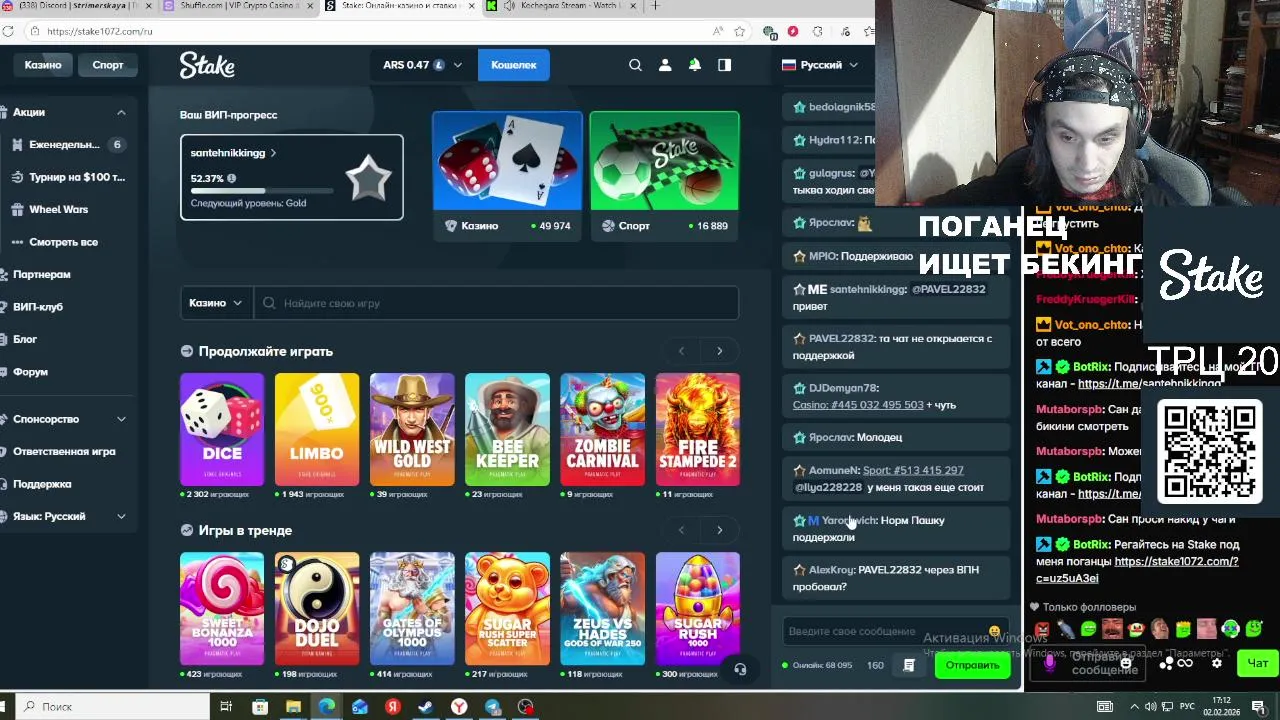This screenshot has height=720, width=1280.
Task: Open emoji picker in Stake chat input
Action: 994,631
